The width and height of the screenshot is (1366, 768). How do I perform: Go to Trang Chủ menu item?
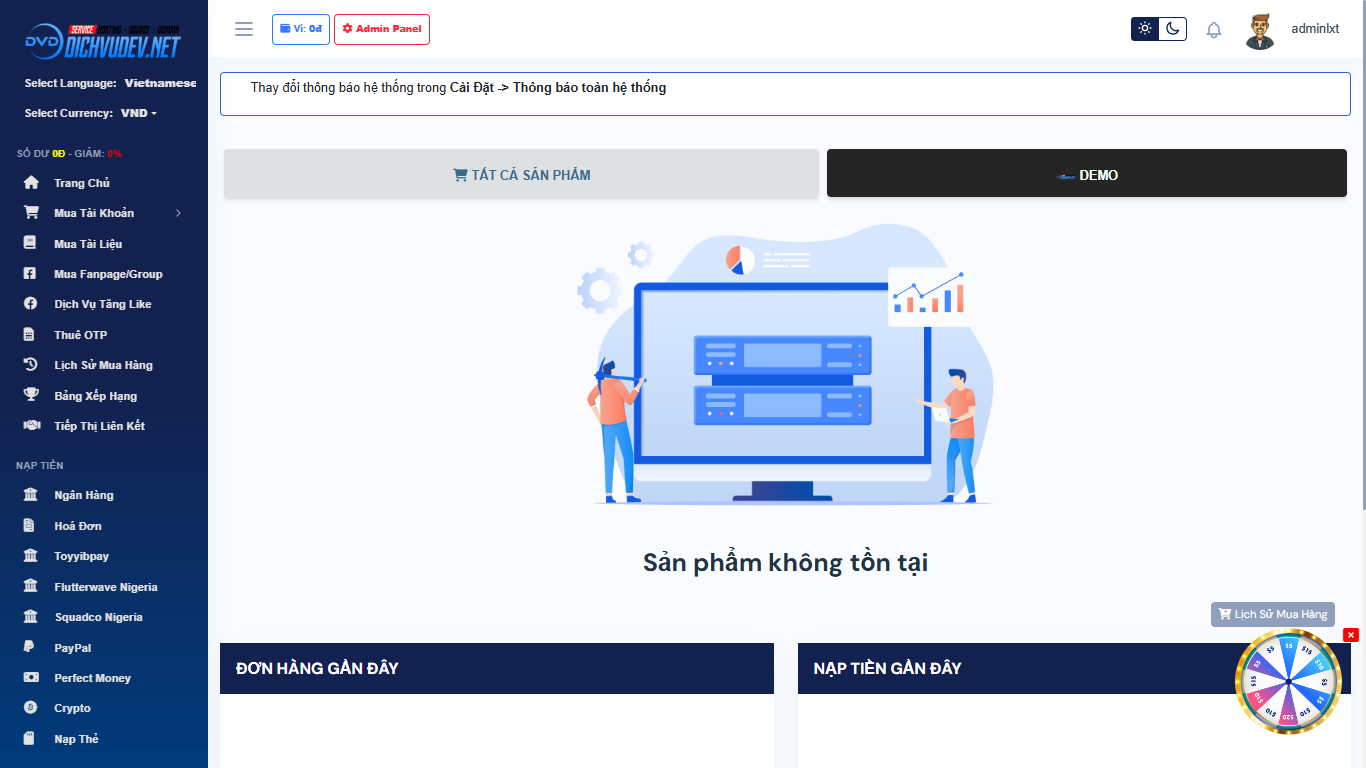[82, 183]
